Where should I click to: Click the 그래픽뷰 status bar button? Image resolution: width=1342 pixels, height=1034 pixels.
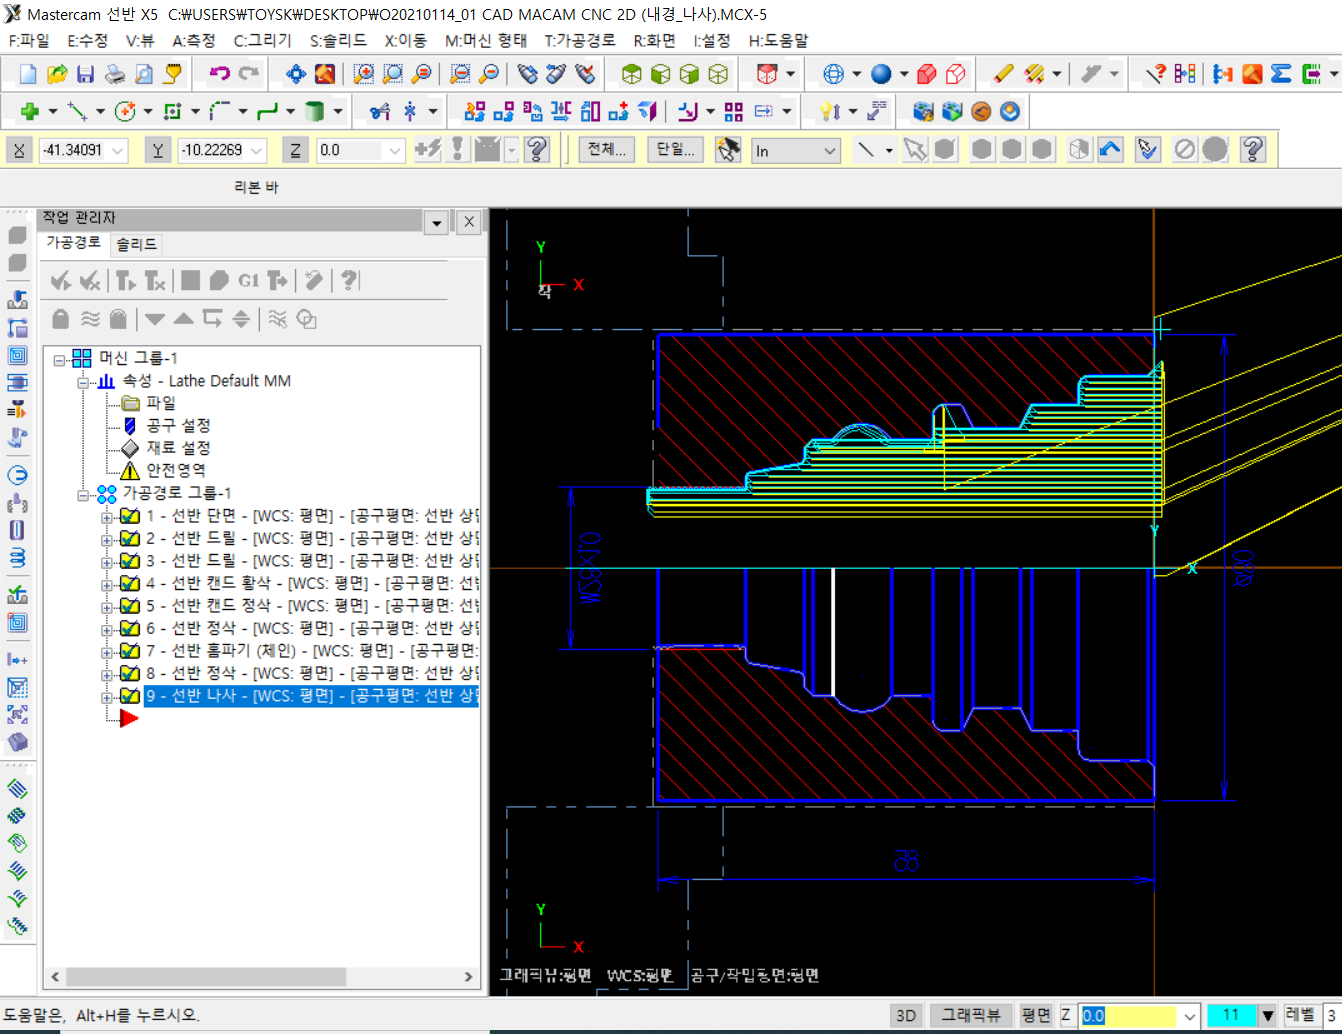pyautogui.click(x=971, y=1015)
